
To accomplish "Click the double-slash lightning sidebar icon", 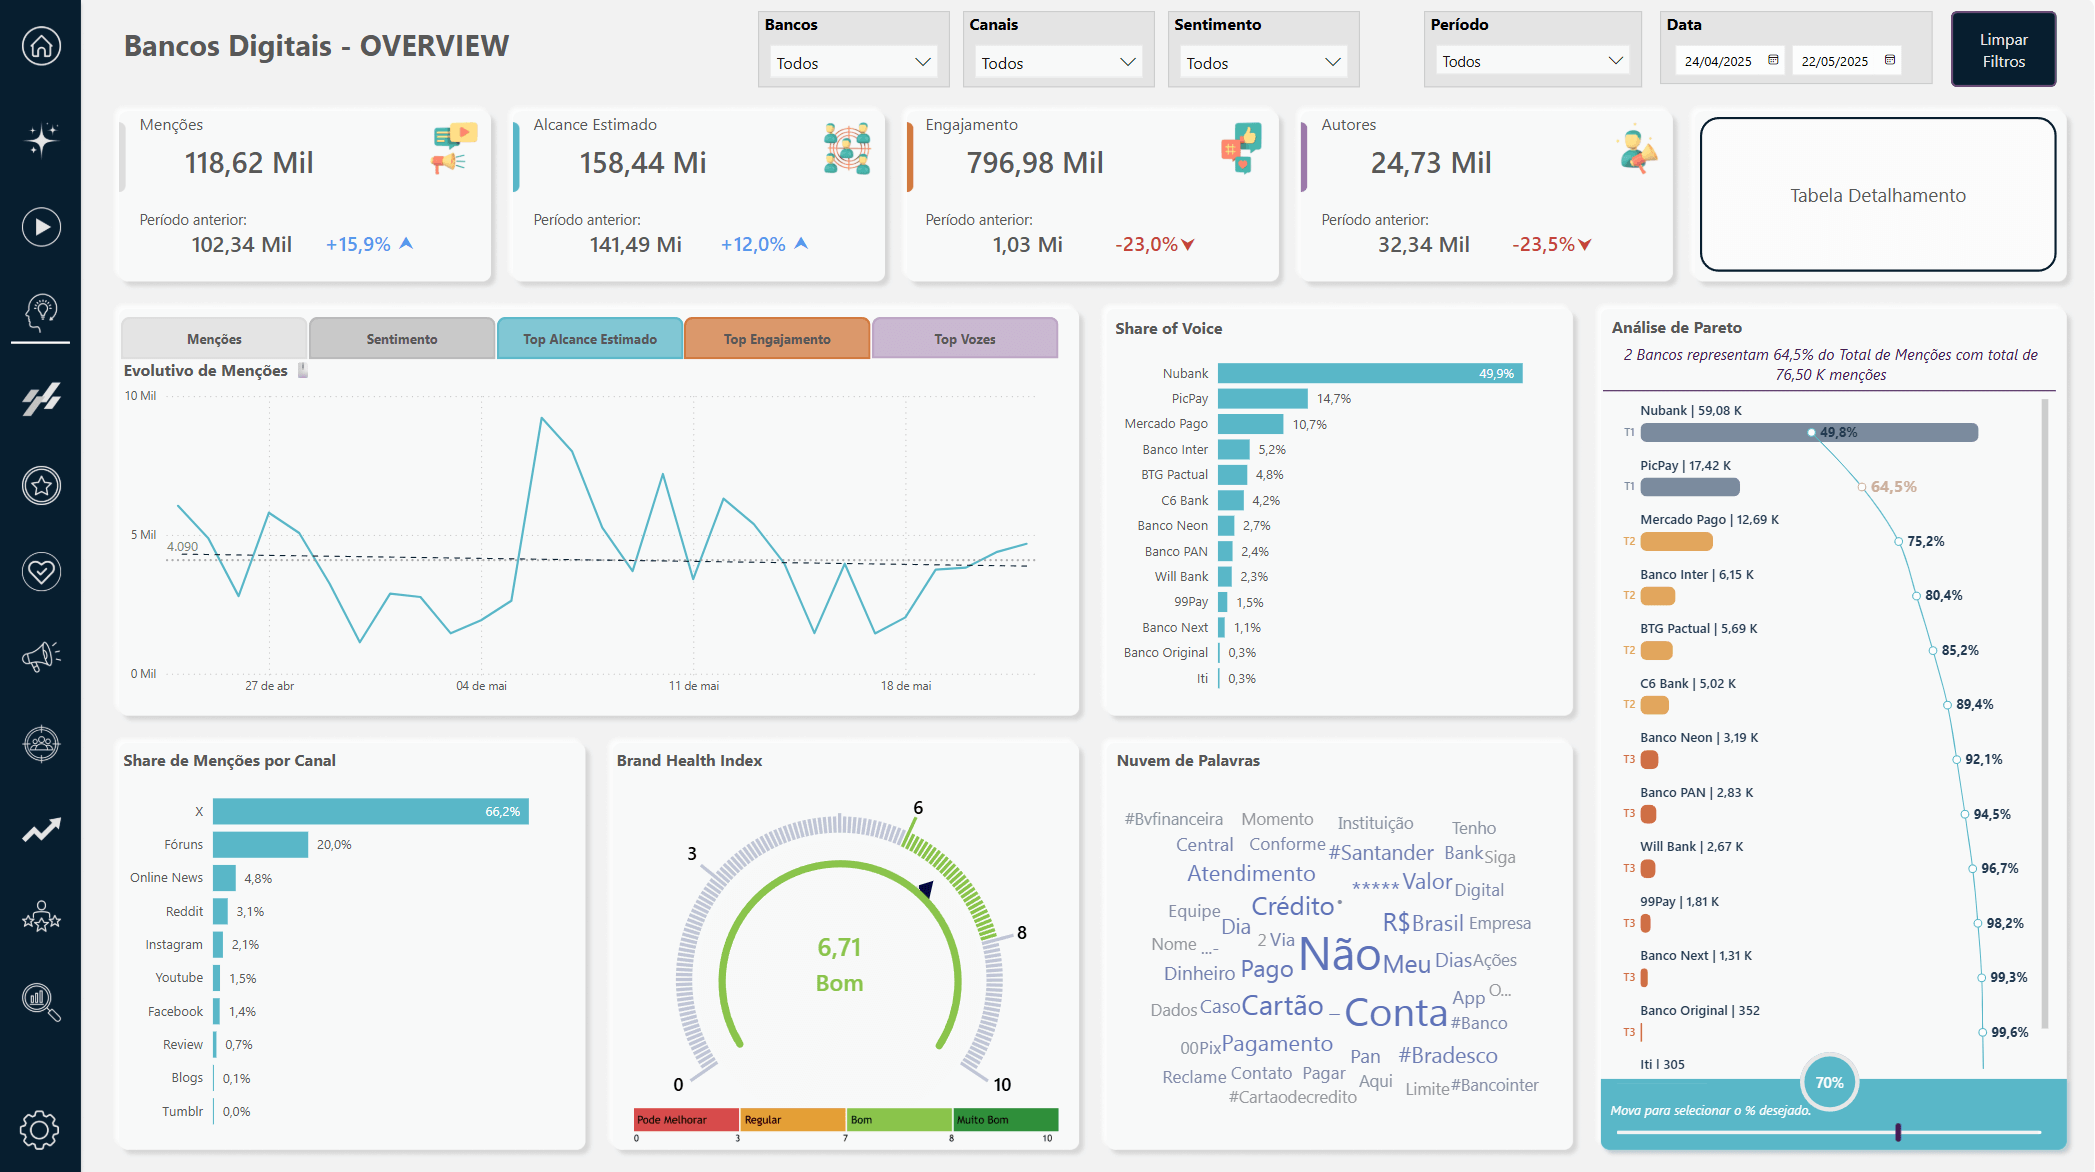I will 41,399.
